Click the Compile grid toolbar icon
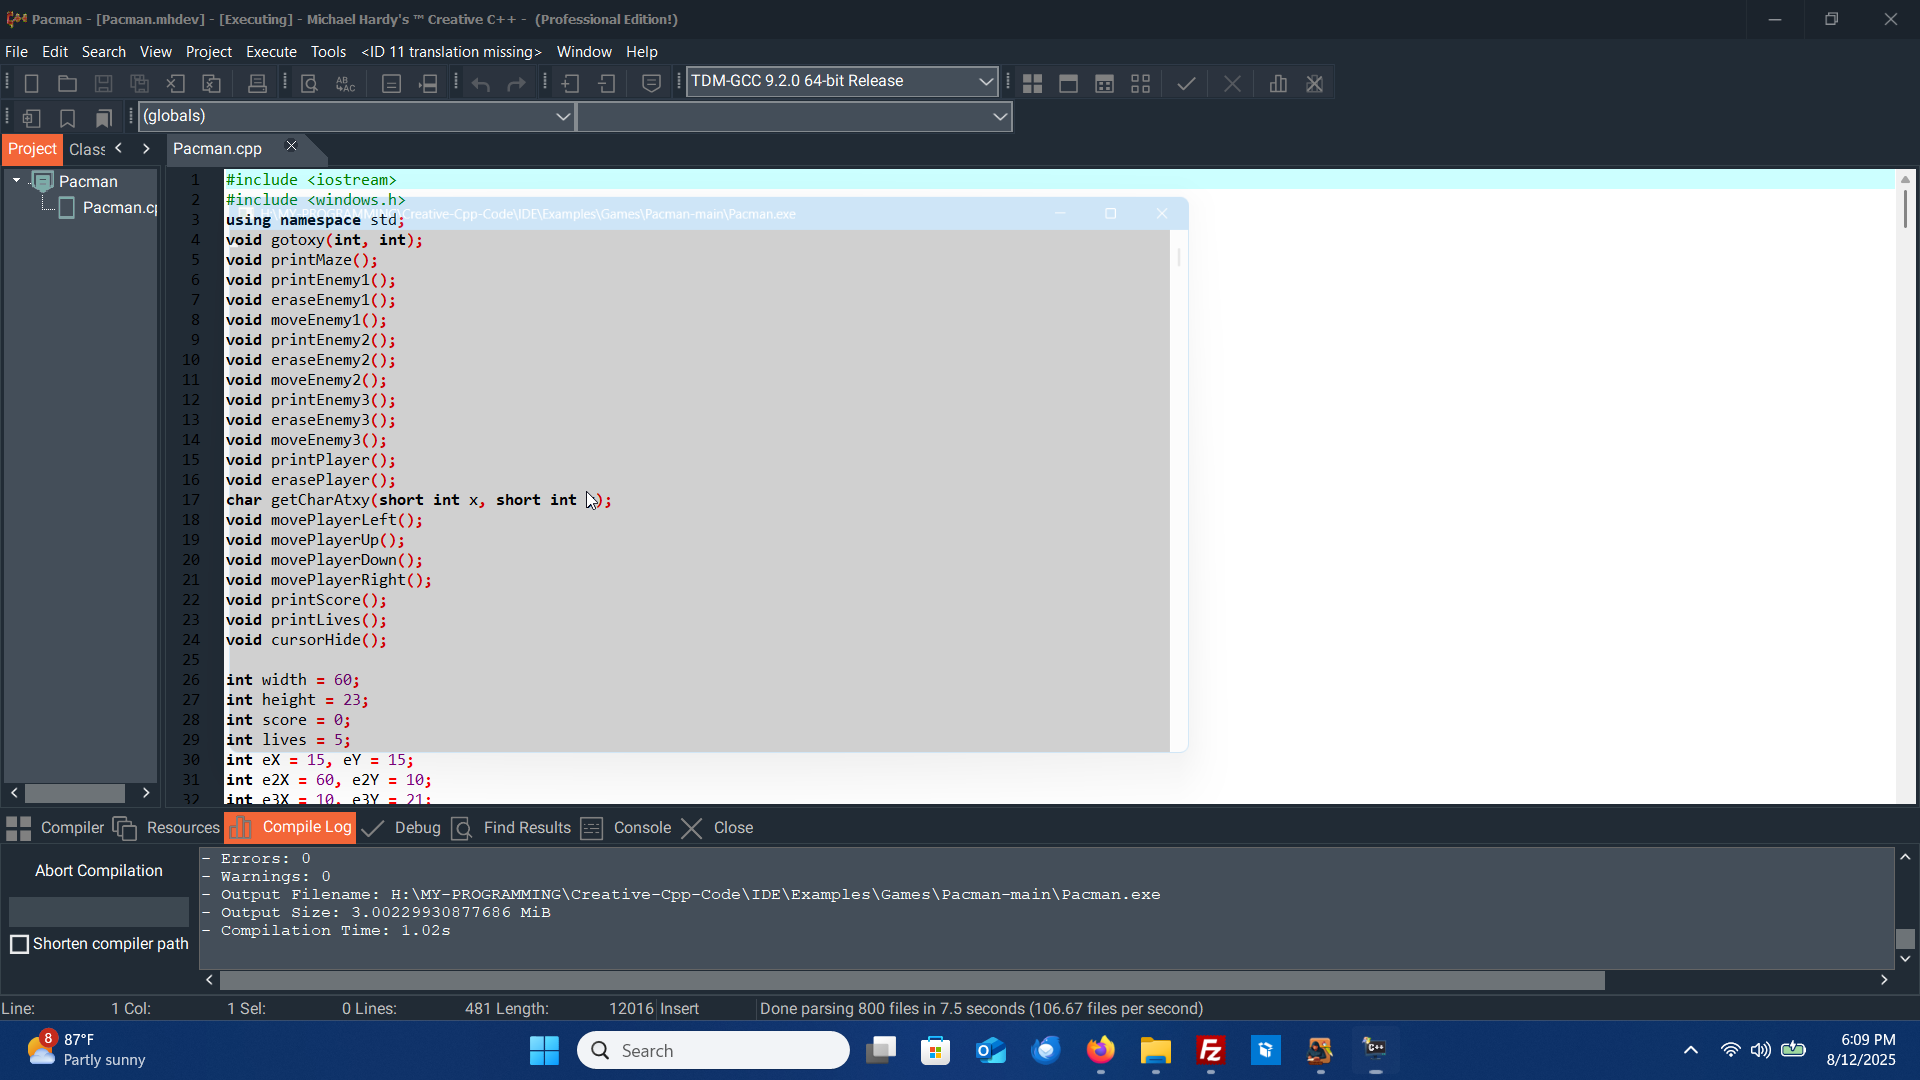1920x1080 pixels. 1032,84
